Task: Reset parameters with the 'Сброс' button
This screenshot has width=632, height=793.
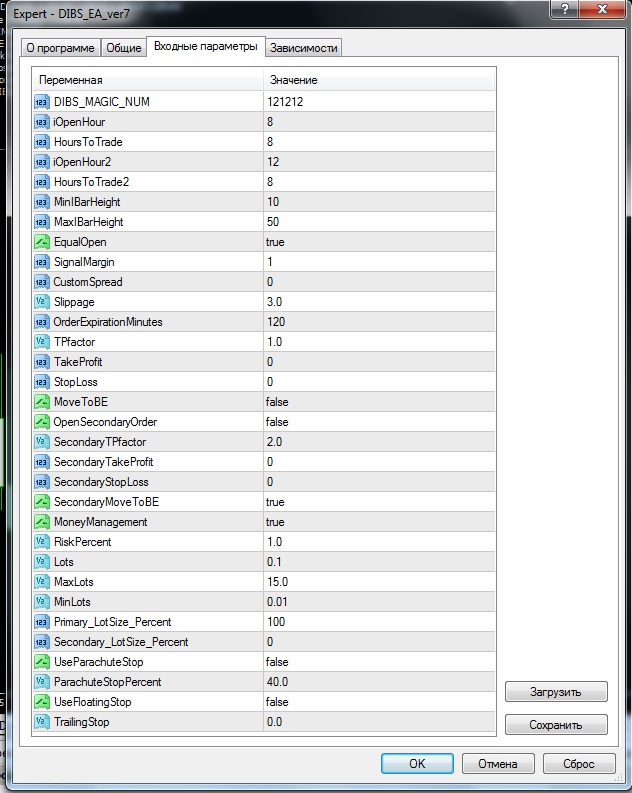Action: (x=579, y=764)
